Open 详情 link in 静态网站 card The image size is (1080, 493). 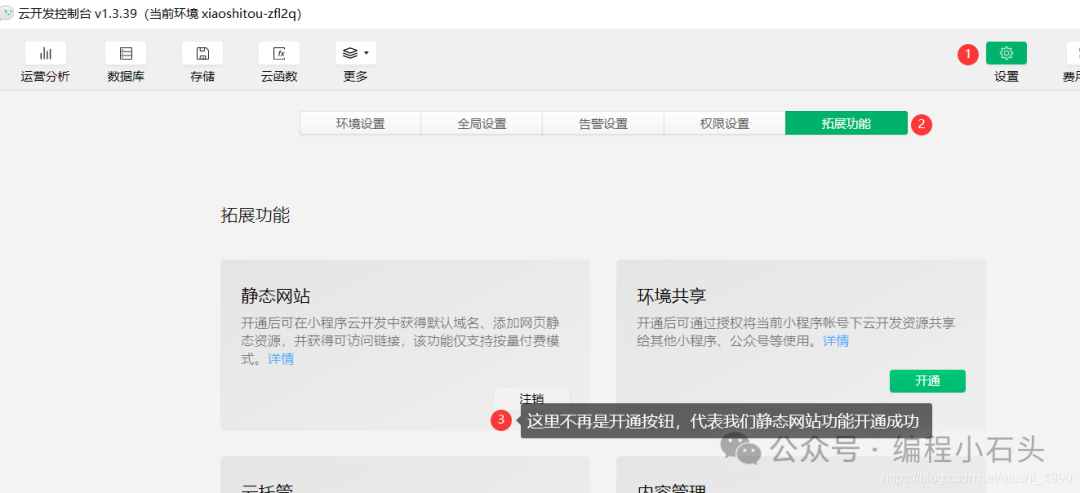281,359
